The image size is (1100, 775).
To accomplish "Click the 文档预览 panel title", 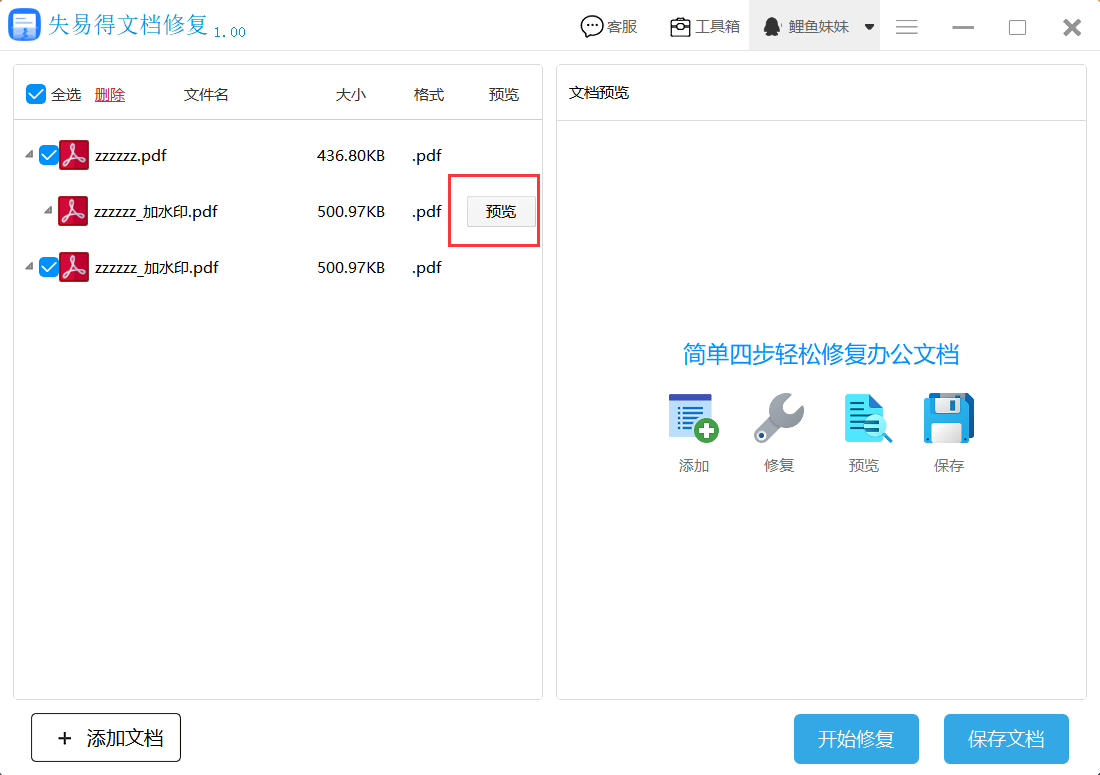I will pos(598,93).
